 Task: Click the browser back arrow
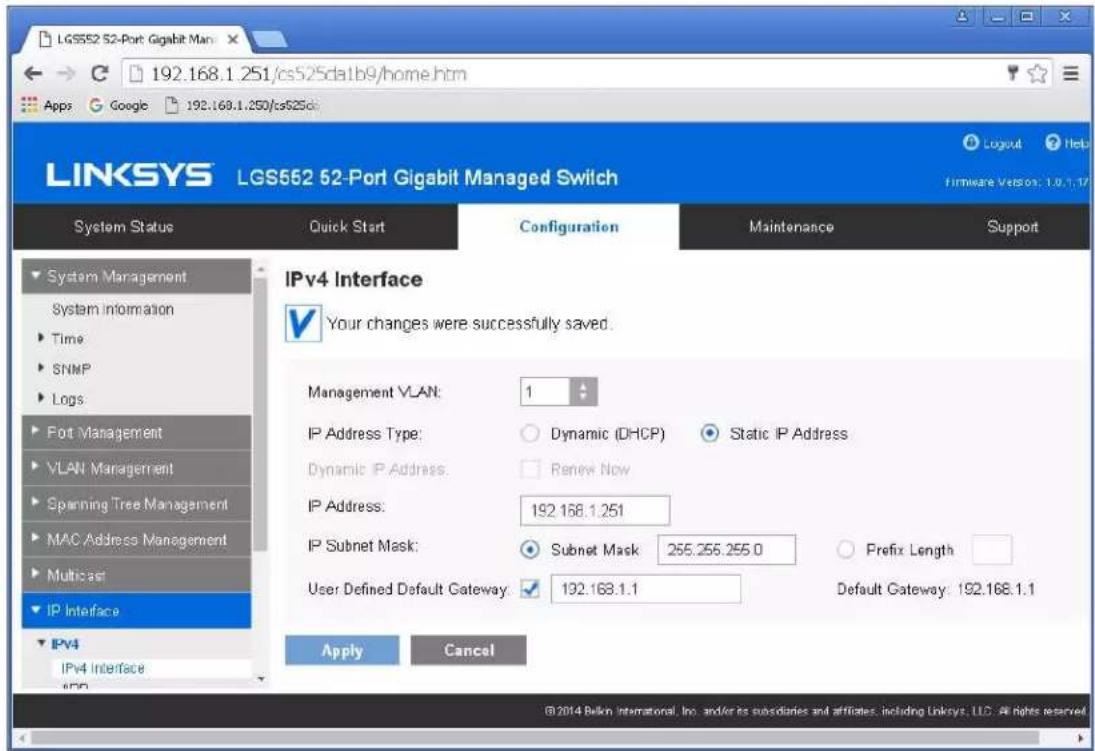(x=33, y=73)
